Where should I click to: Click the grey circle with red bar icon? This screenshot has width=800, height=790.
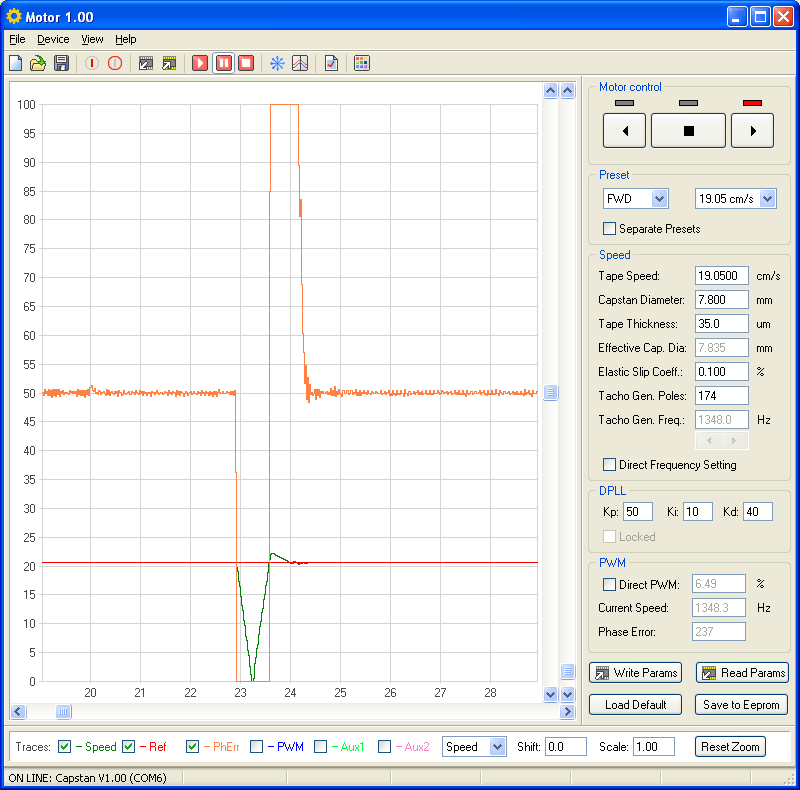(x=92, y=63)
